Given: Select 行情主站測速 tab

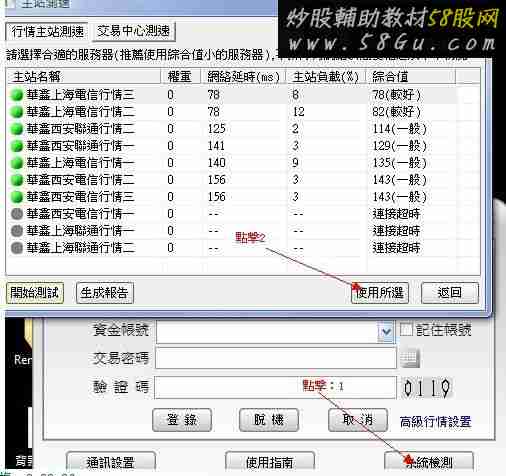Looking at the screenshot, I should 47,32.
